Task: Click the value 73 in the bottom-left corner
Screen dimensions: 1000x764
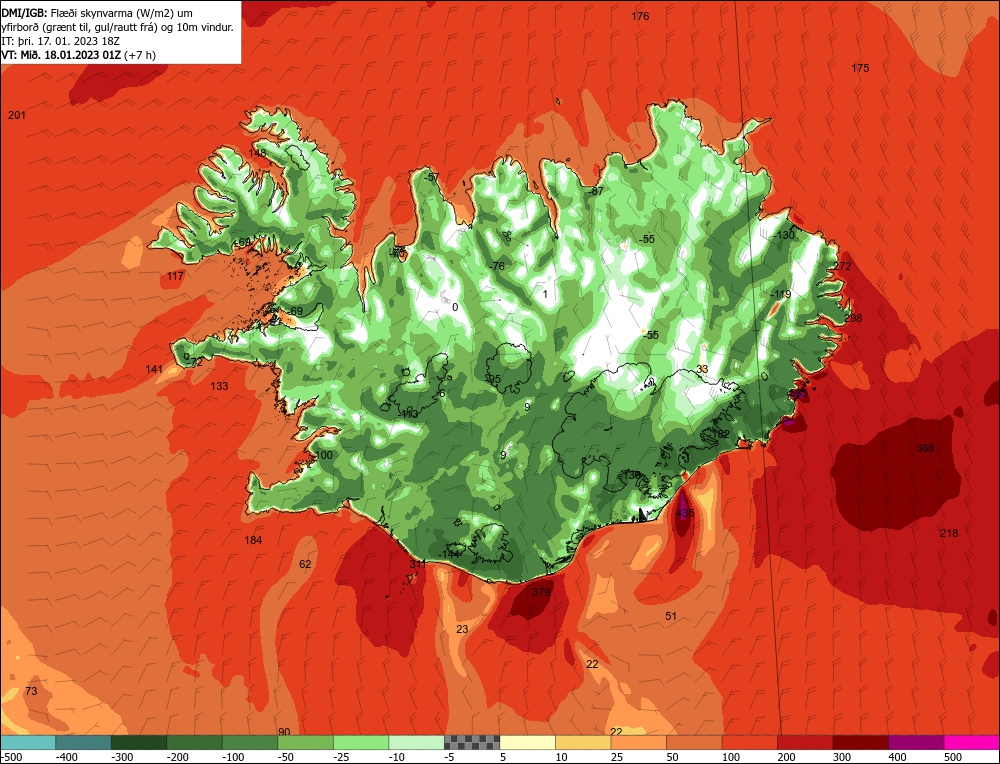Action: [31, 691]
